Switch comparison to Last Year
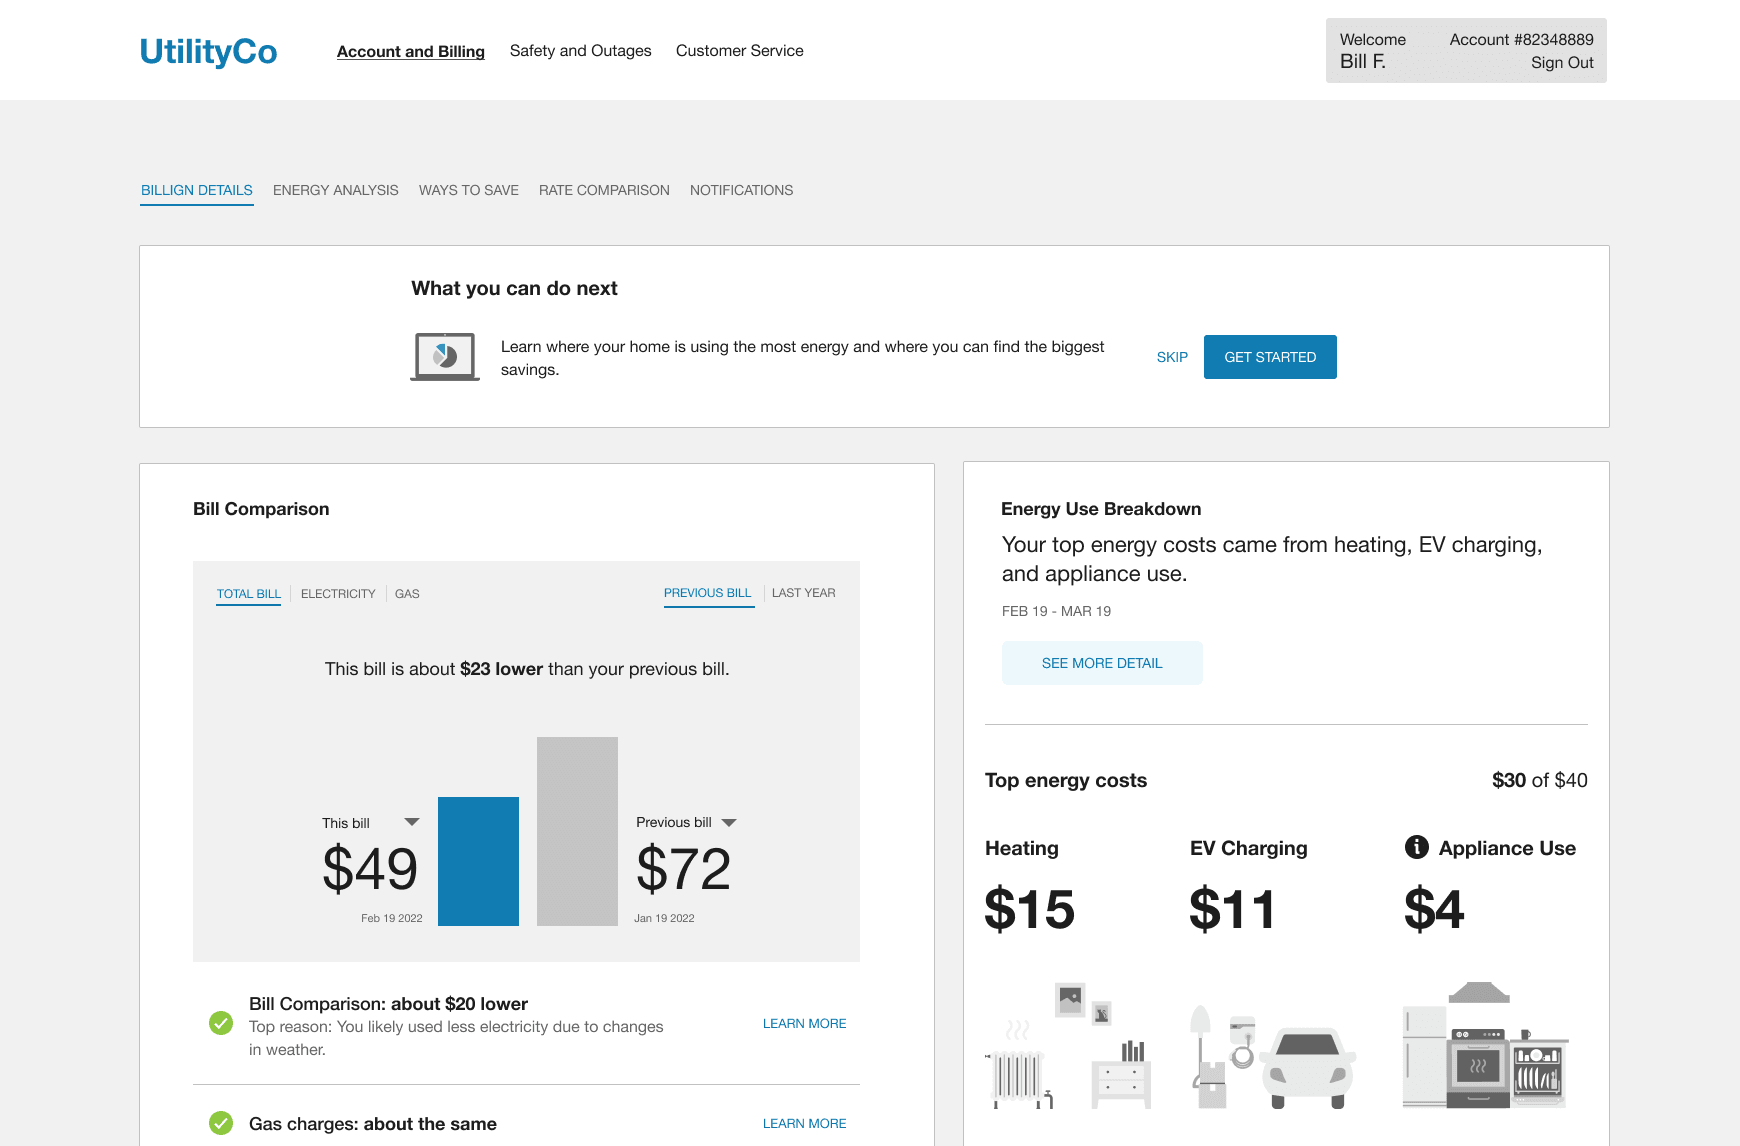 coord(803,592)
